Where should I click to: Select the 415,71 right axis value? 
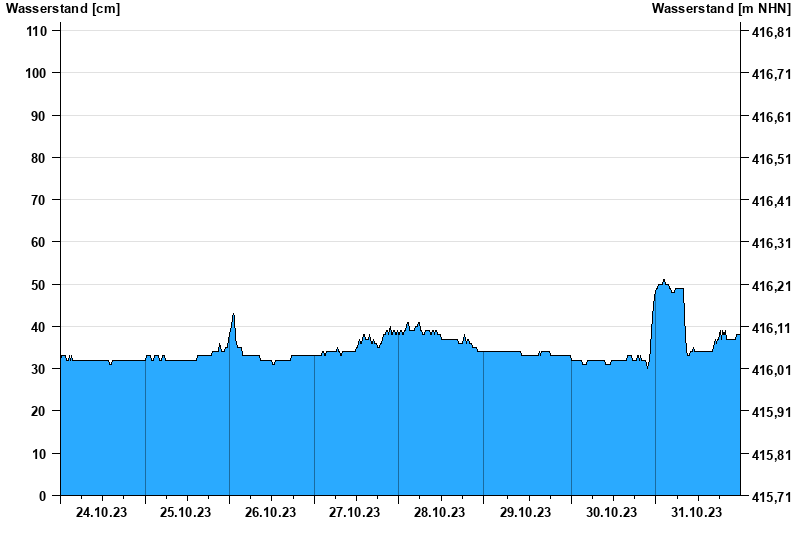click(772, 497)
